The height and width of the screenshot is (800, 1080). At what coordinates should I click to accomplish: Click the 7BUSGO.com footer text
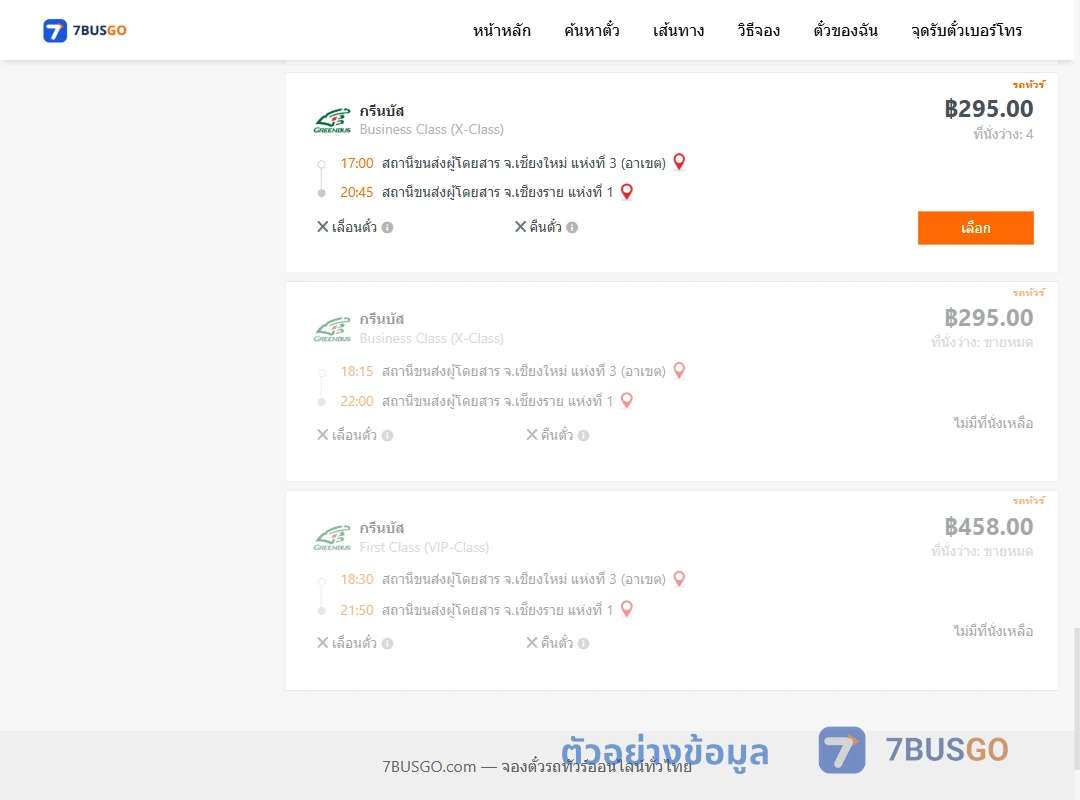click(537, 766)
